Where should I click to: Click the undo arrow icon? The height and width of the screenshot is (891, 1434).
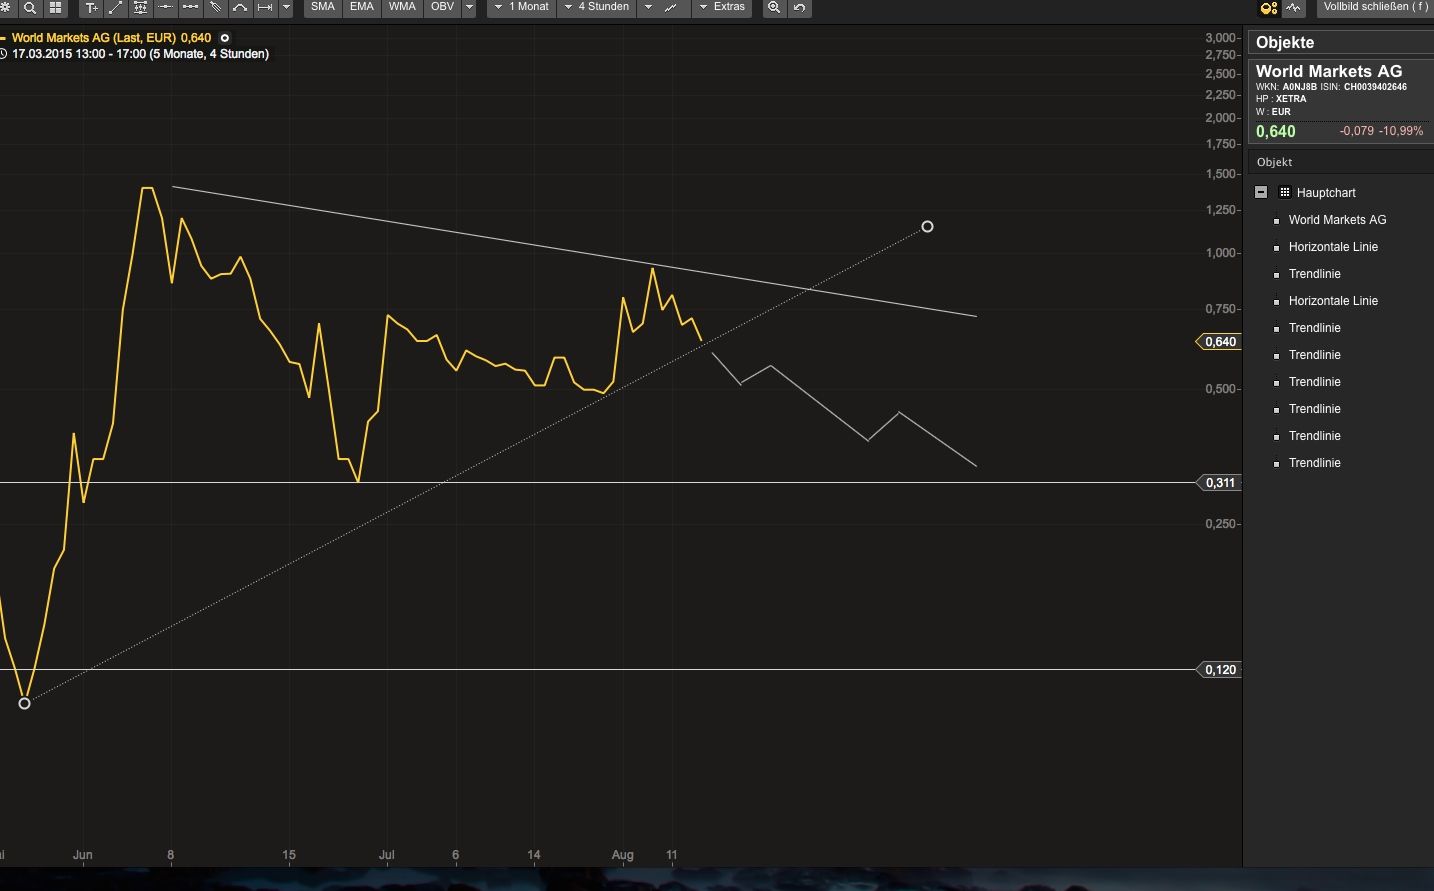click(798, 8)
